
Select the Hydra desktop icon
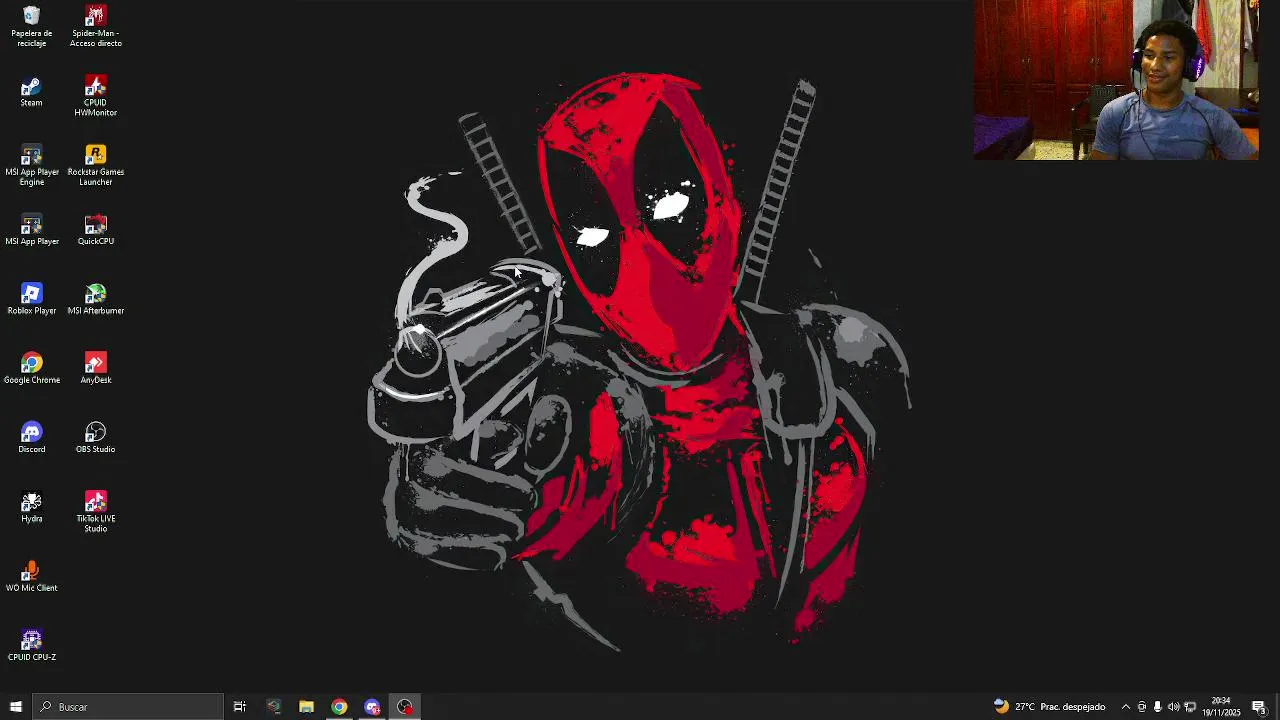click(31, 507)
